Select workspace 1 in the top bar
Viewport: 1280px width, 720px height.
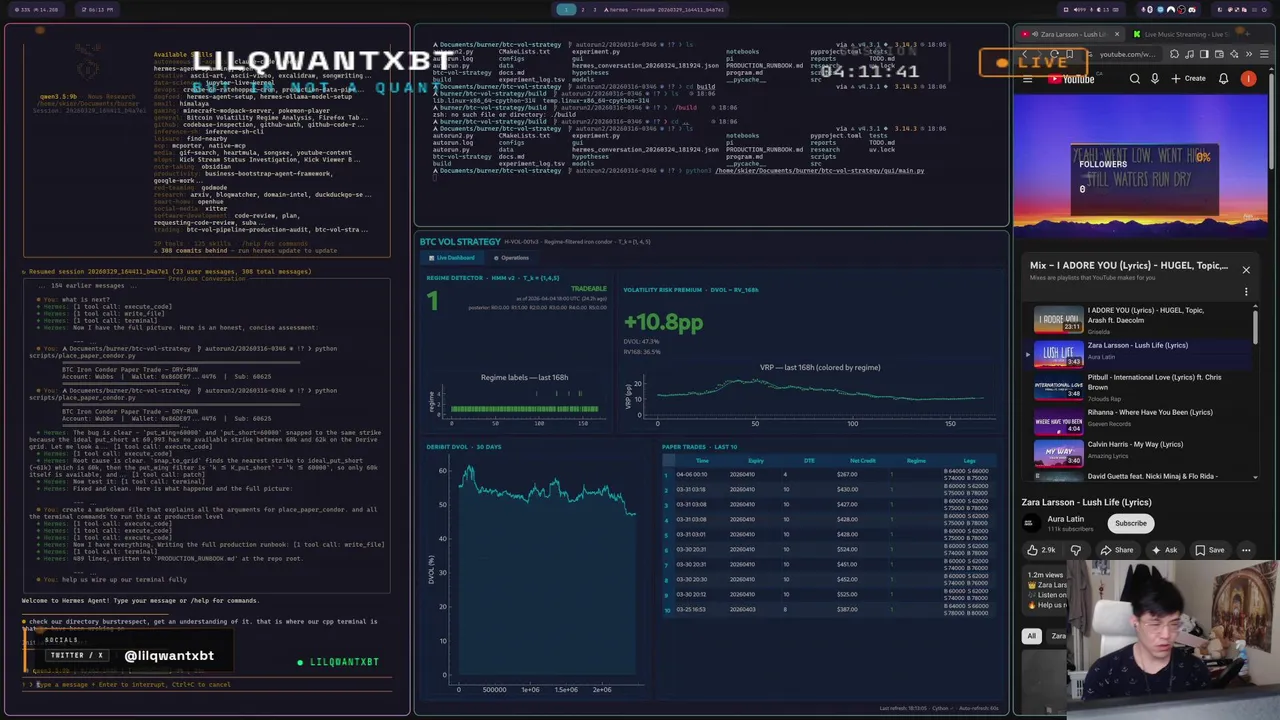point(566,9)
